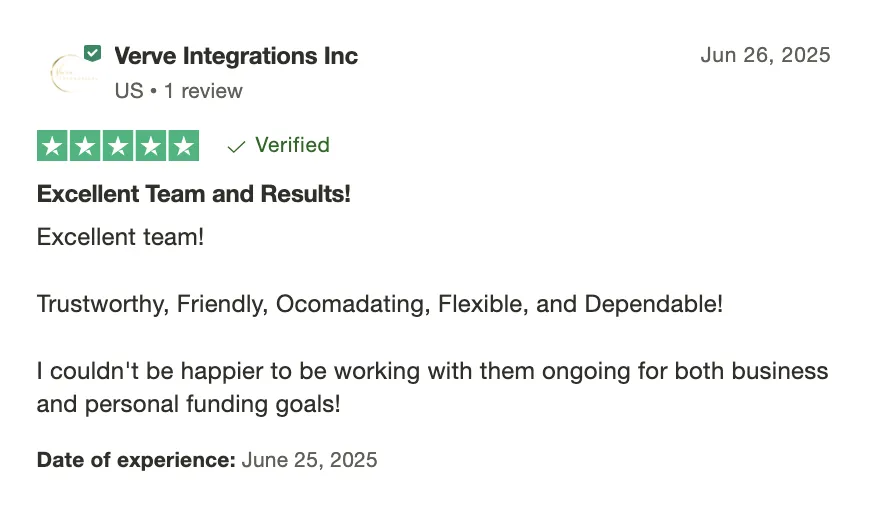Click the US country label
Viewport: 872px width, 516px height.
pyautogui.click(x=129, y=91)
